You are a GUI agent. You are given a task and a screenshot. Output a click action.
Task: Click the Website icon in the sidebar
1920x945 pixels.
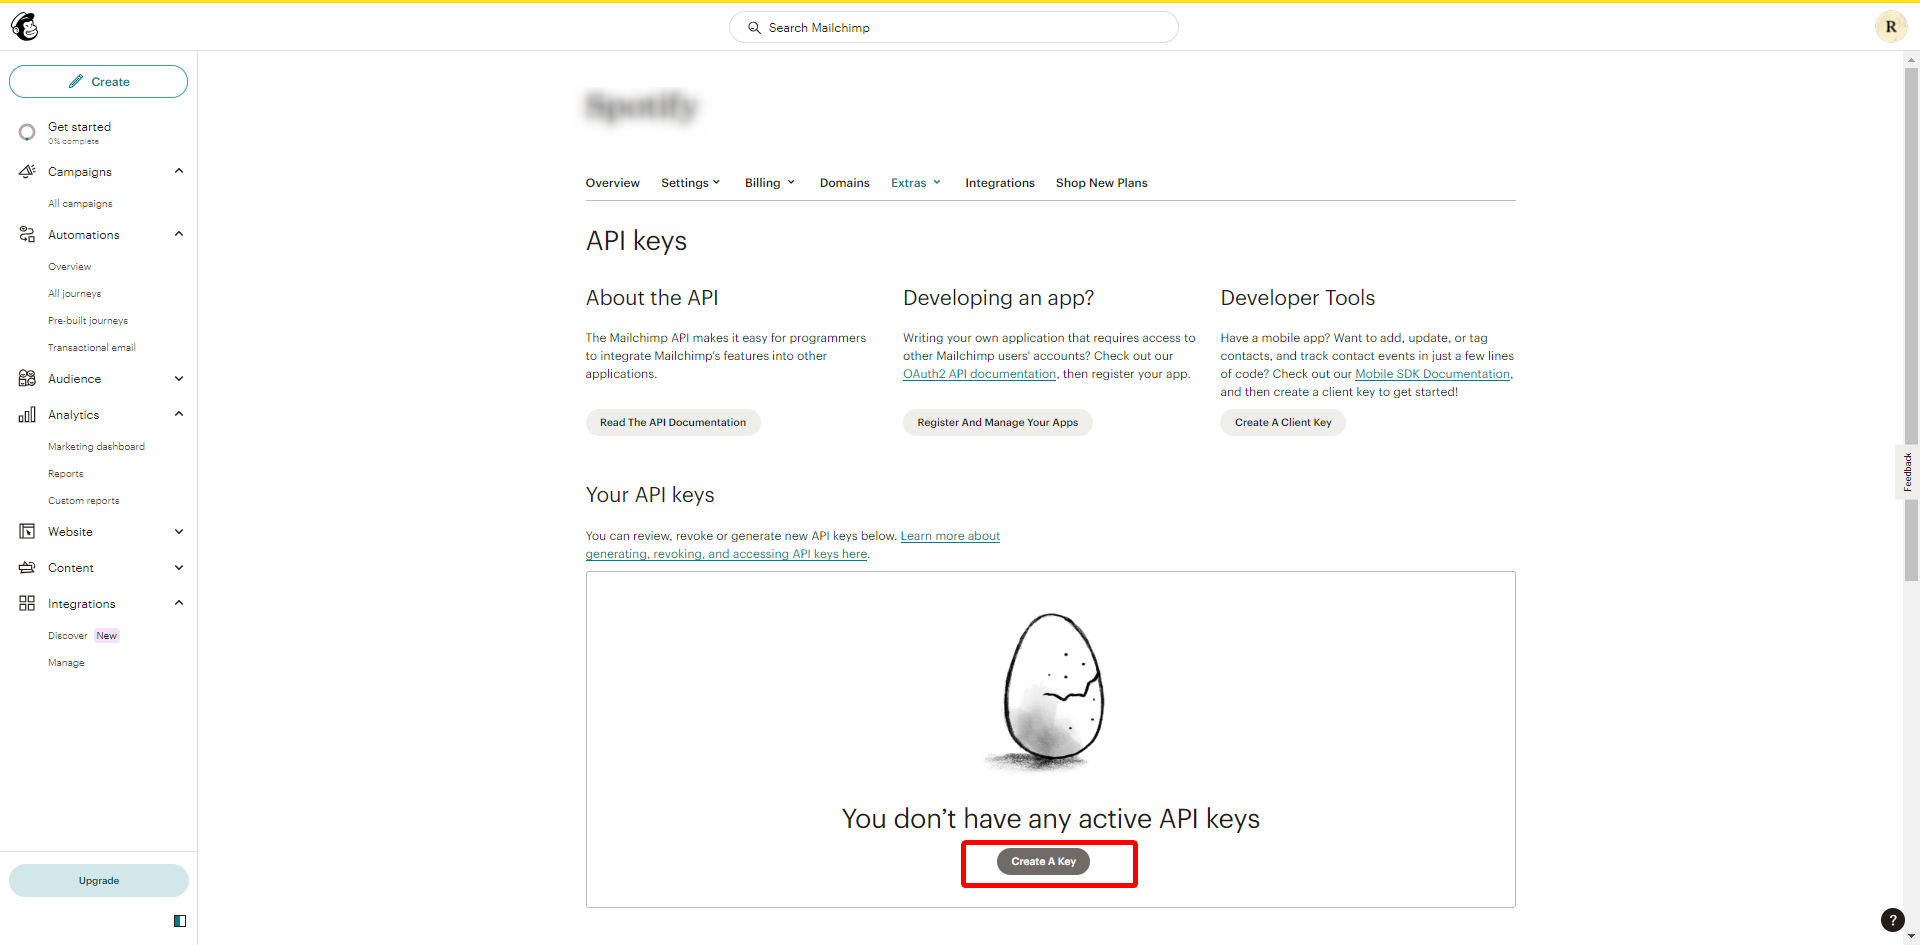pos(27,531)
